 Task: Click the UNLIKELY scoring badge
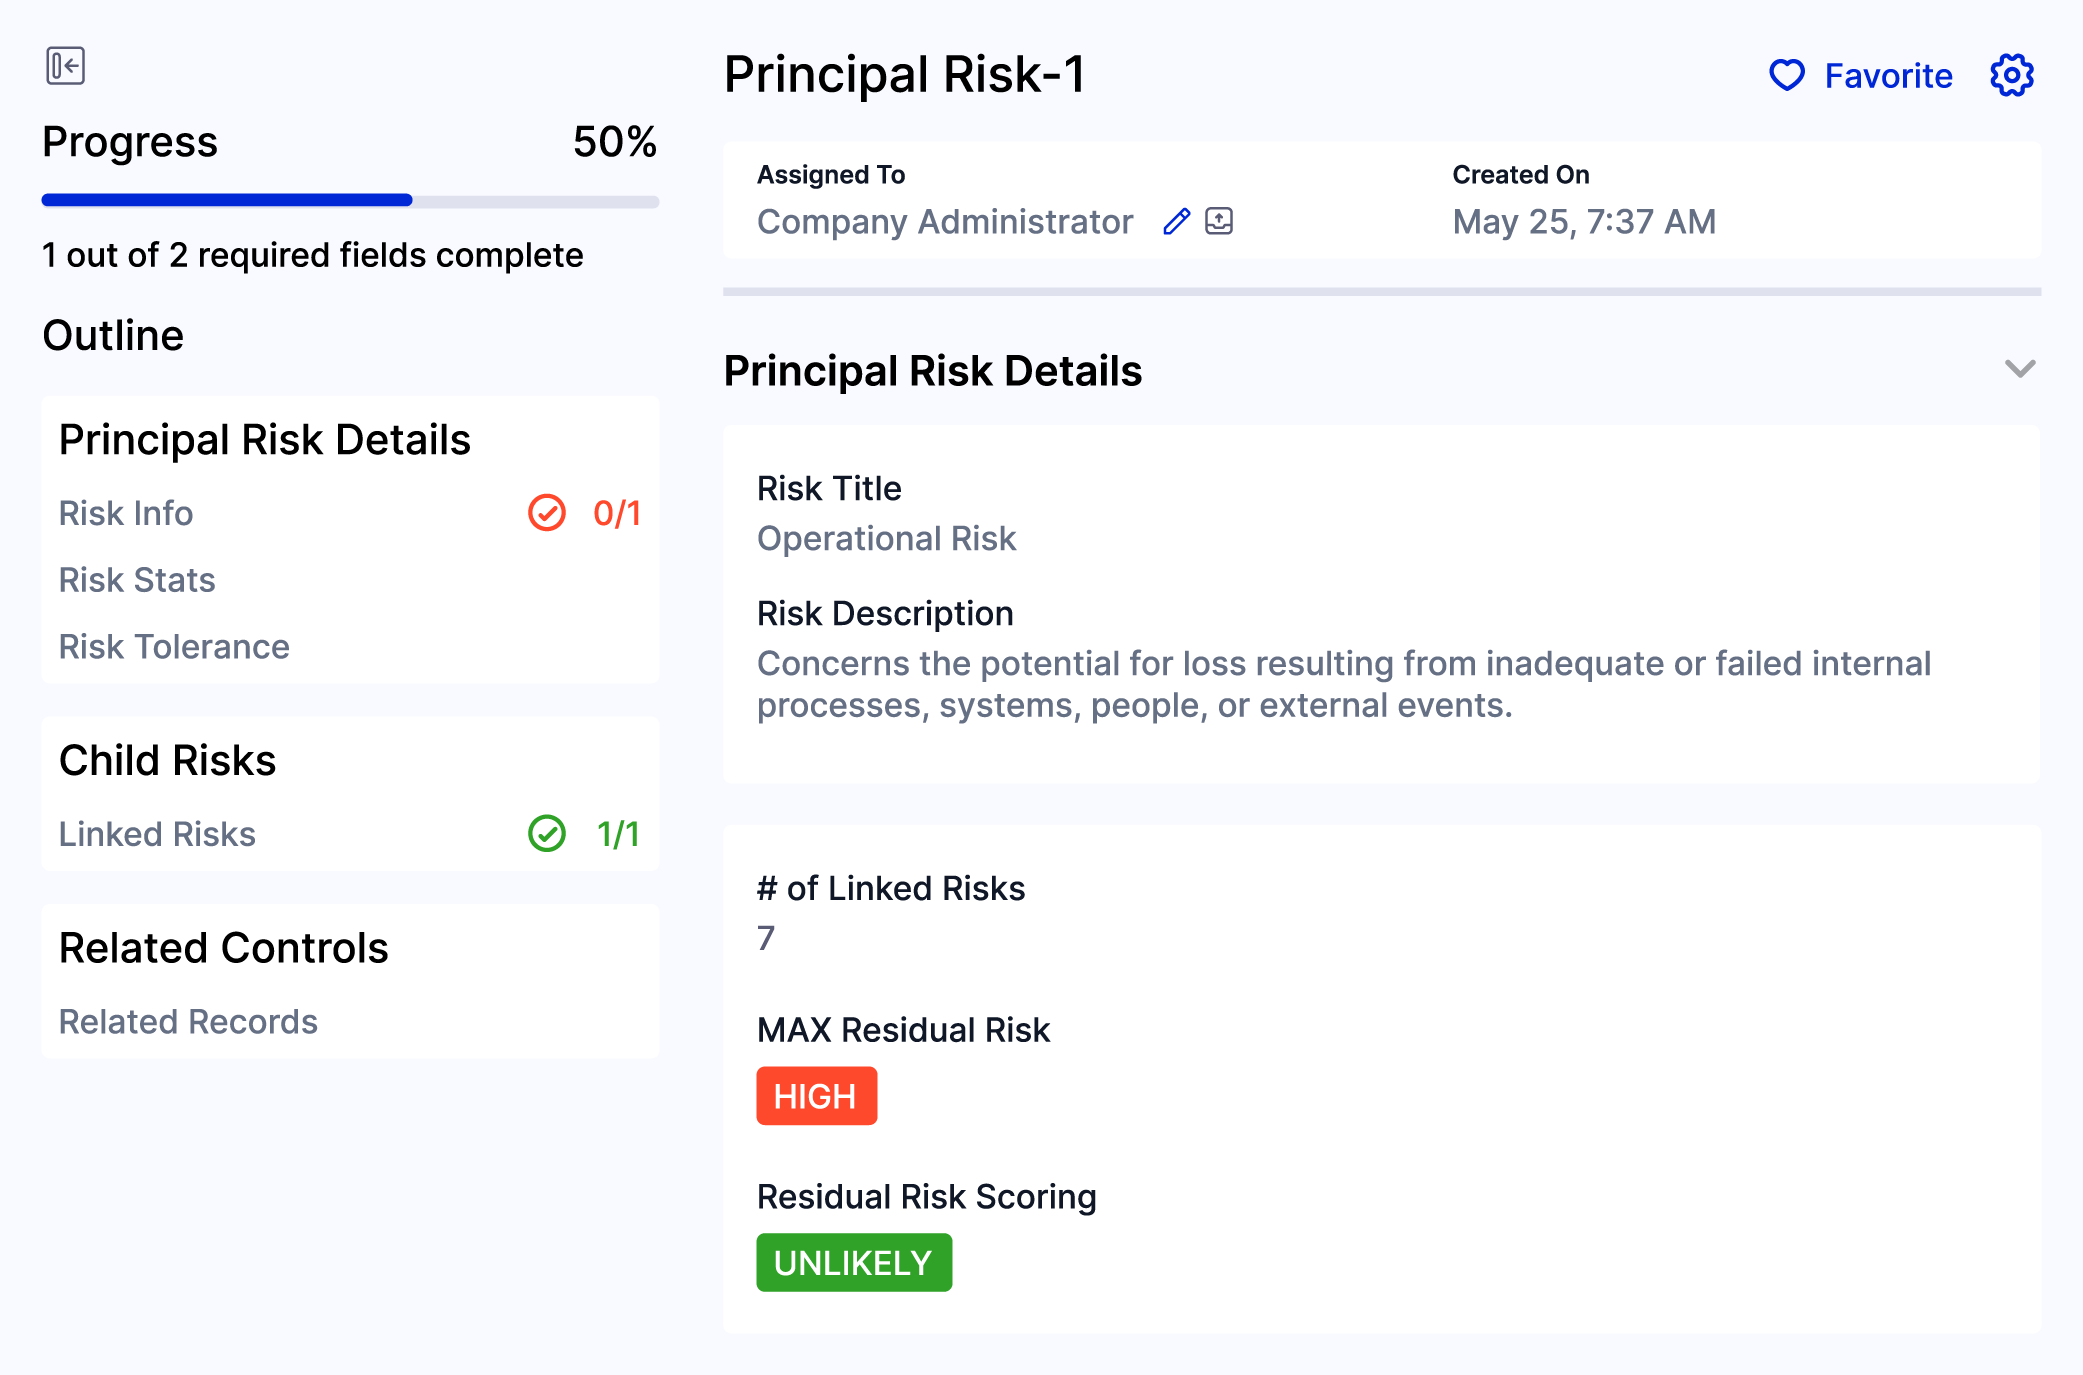pos(854,1263)
